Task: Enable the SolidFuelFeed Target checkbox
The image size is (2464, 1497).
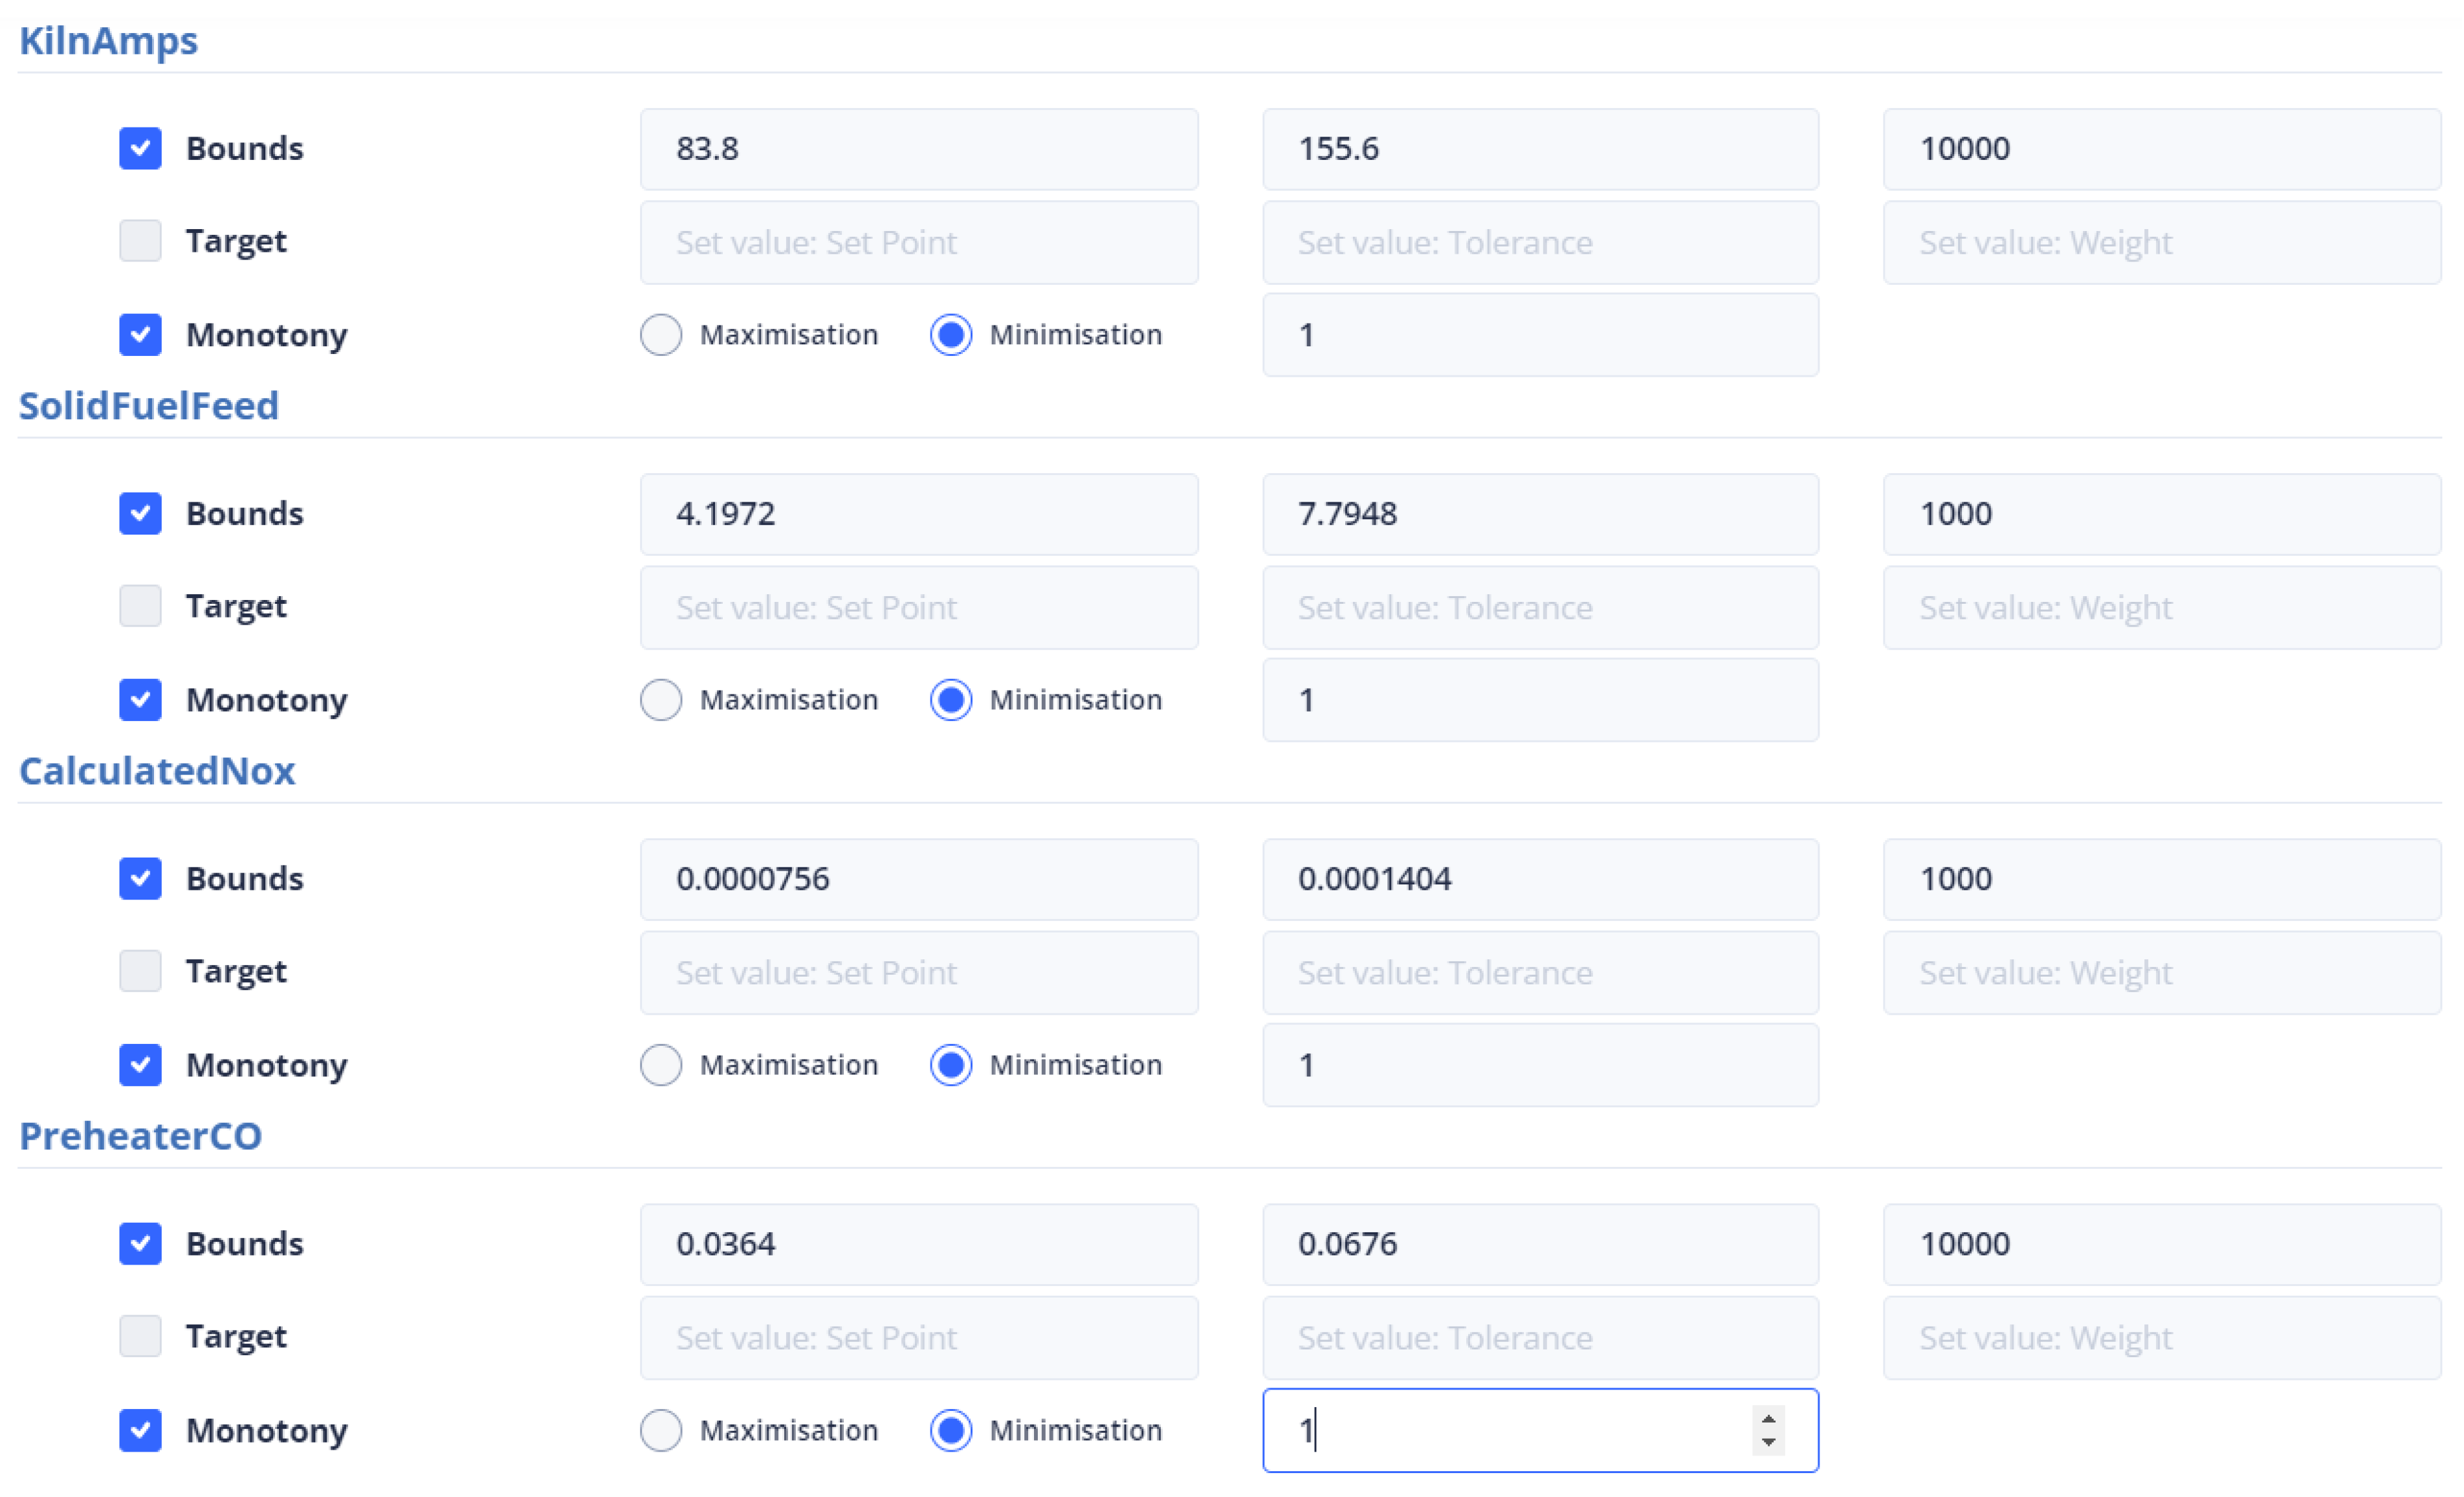Action: (140, 606)
